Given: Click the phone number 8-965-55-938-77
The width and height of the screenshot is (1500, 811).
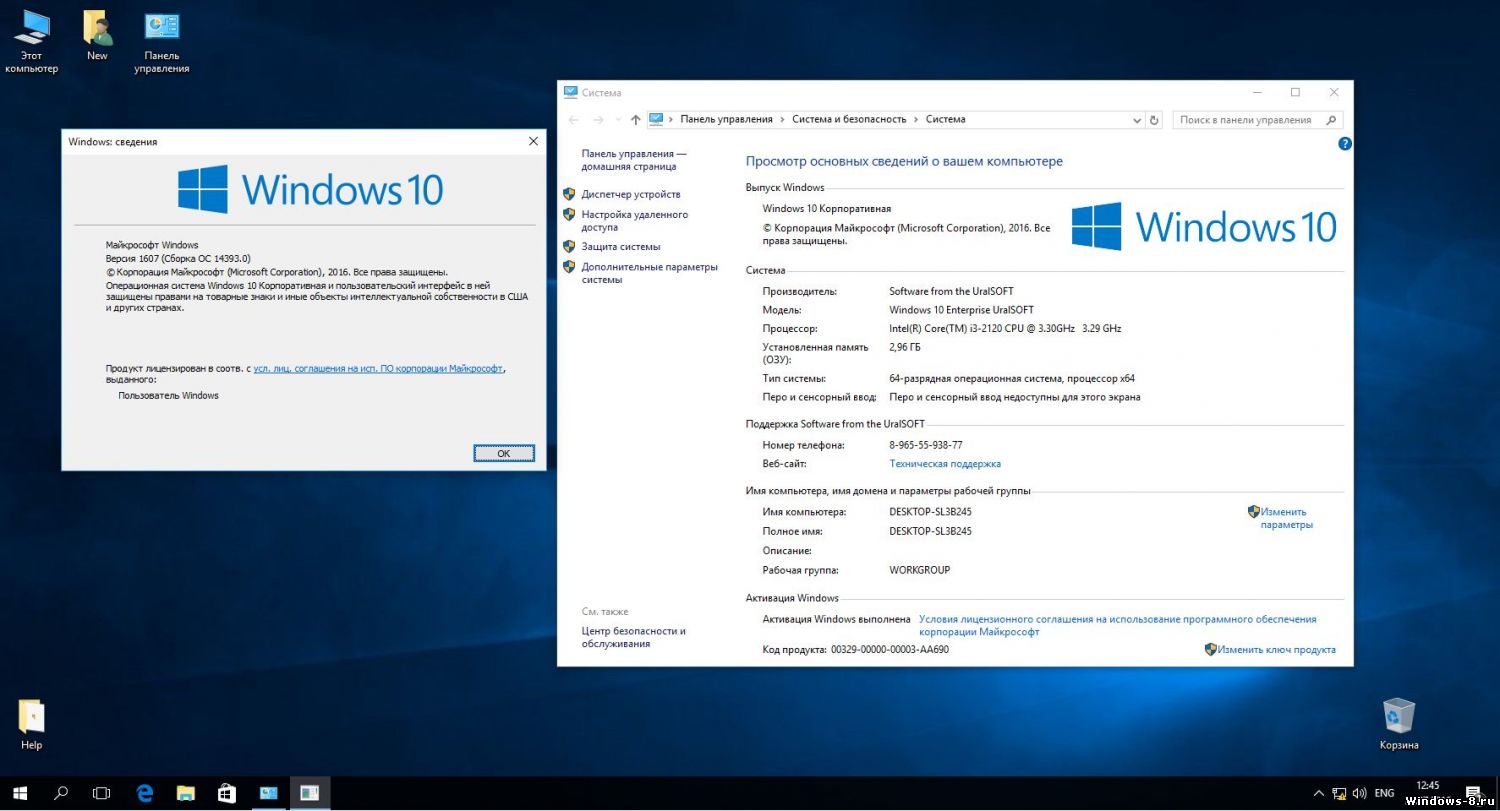Looking at the screenshot, I should 926,445.
